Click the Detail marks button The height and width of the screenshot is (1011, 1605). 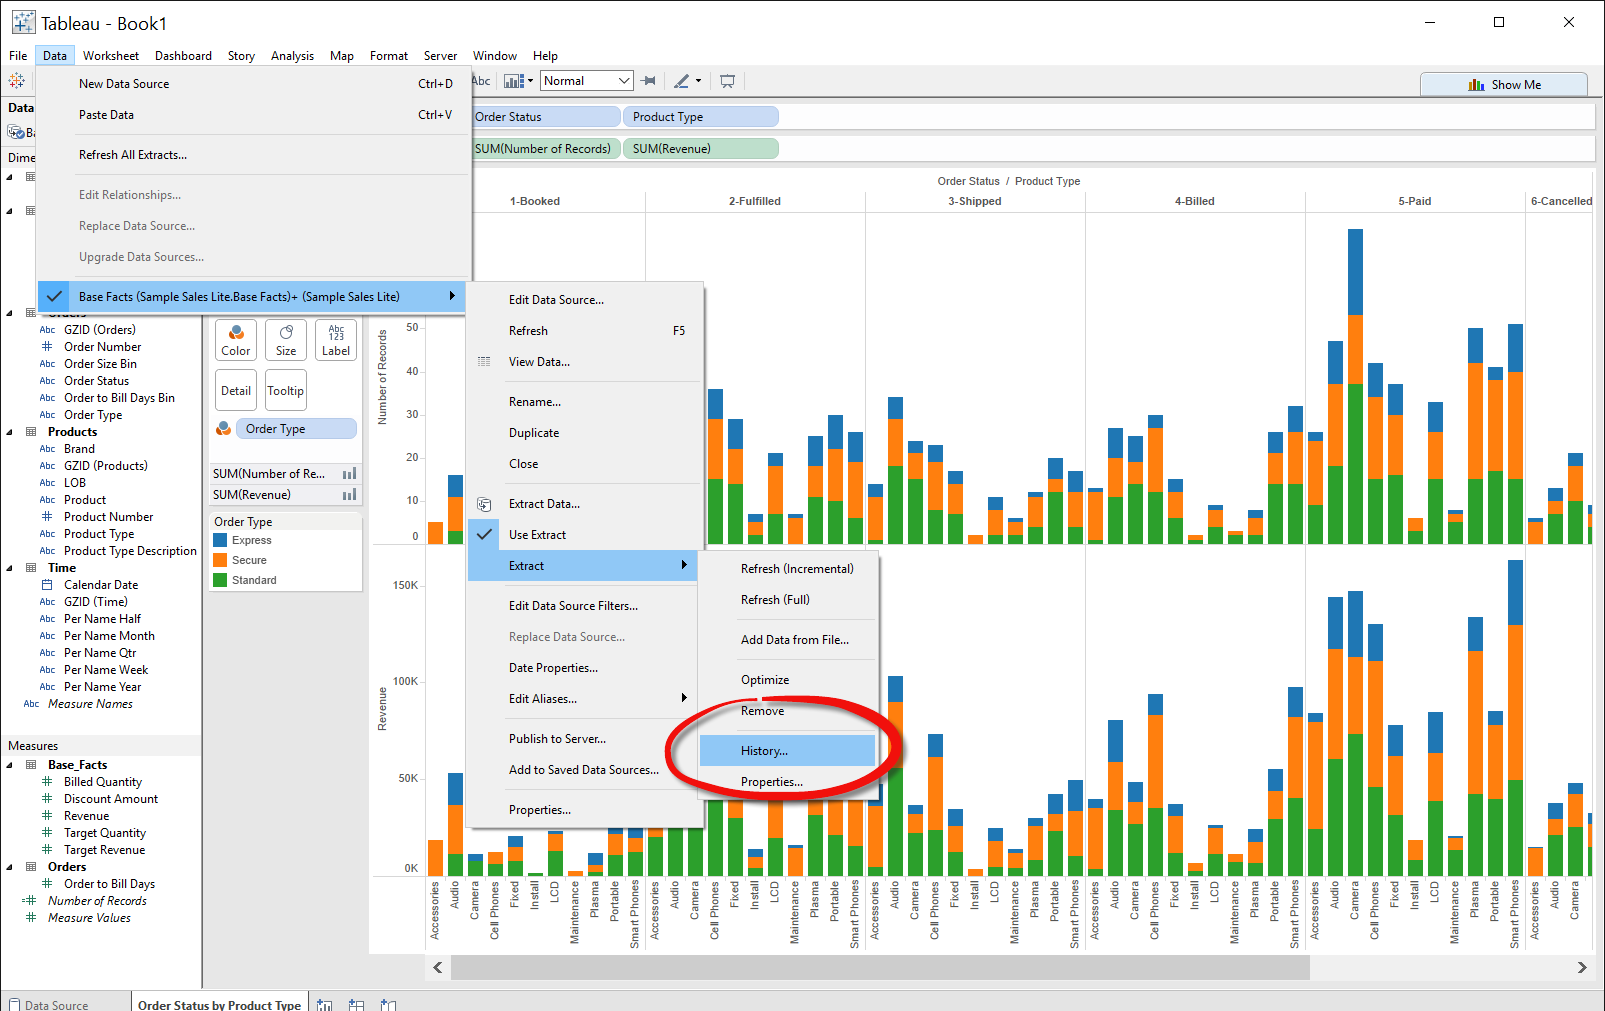tap(236, 391)
